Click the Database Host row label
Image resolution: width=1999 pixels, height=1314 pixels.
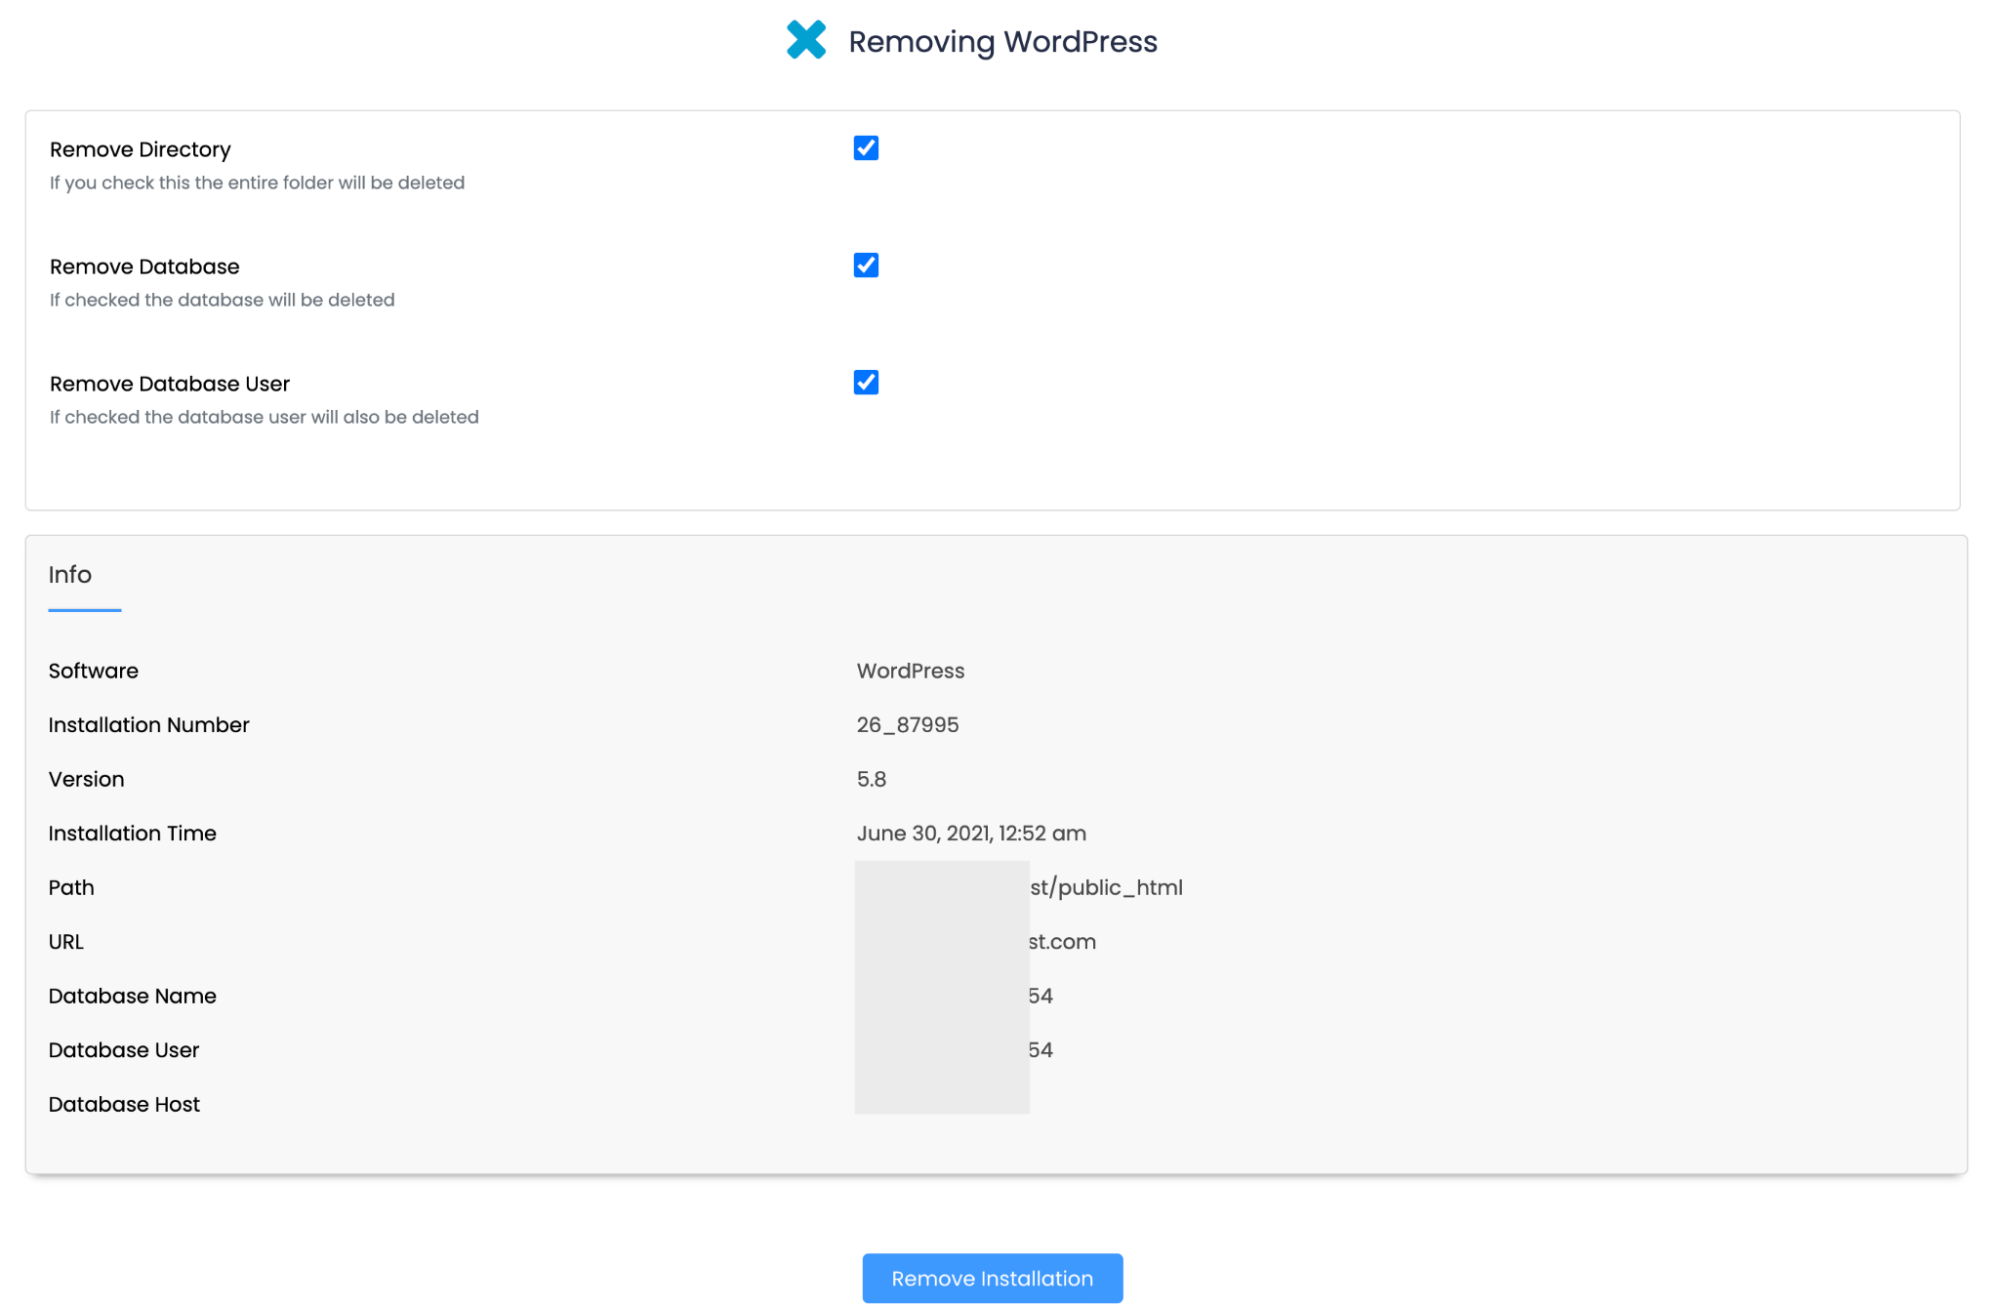(x=124, y=1104)
